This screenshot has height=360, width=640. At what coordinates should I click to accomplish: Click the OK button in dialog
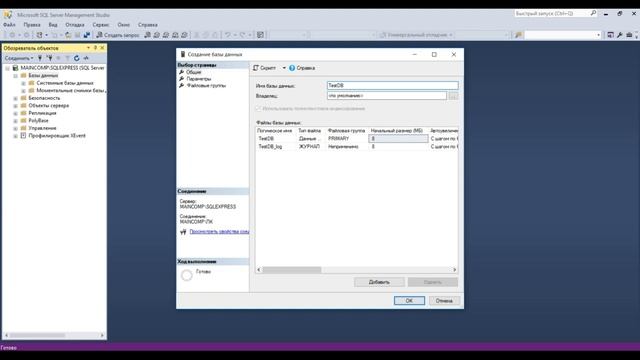click(x=409, y=300)
